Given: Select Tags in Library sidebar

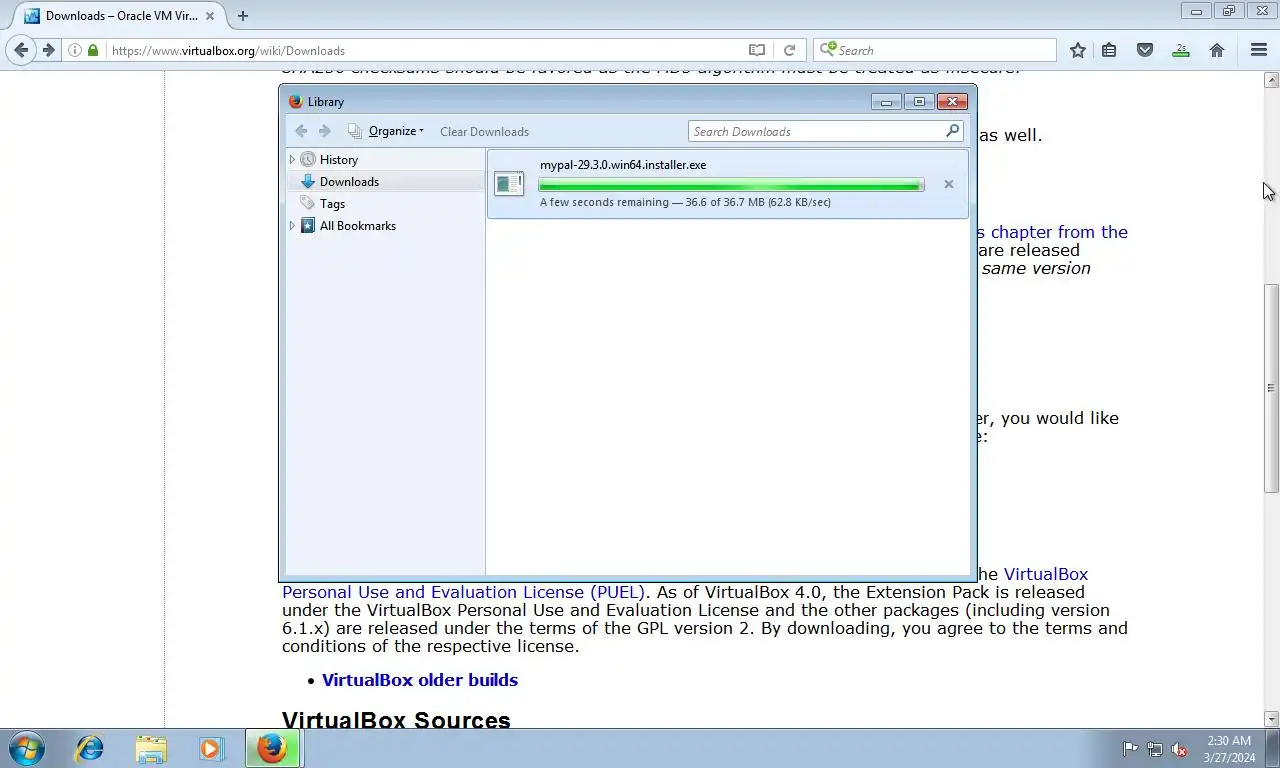Looking at the screenshot, I should click(x=332, y=204).
